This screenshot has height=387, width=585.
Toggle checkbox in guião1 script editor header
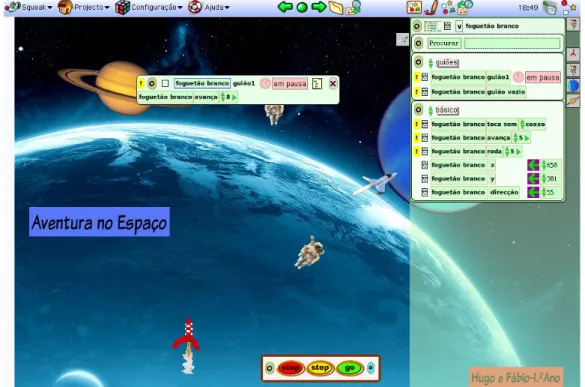[x=165, y=83]
